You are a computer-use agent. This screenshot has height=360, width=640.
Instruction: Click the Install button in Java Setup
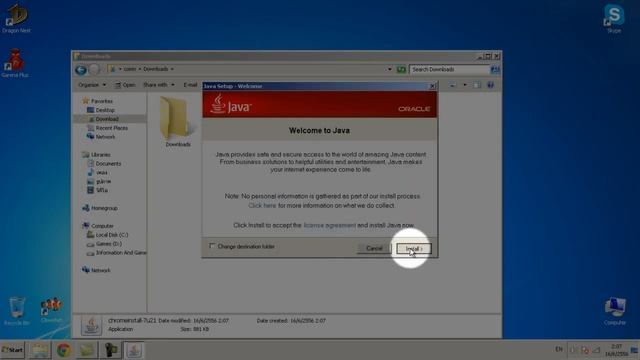[413, 249]
